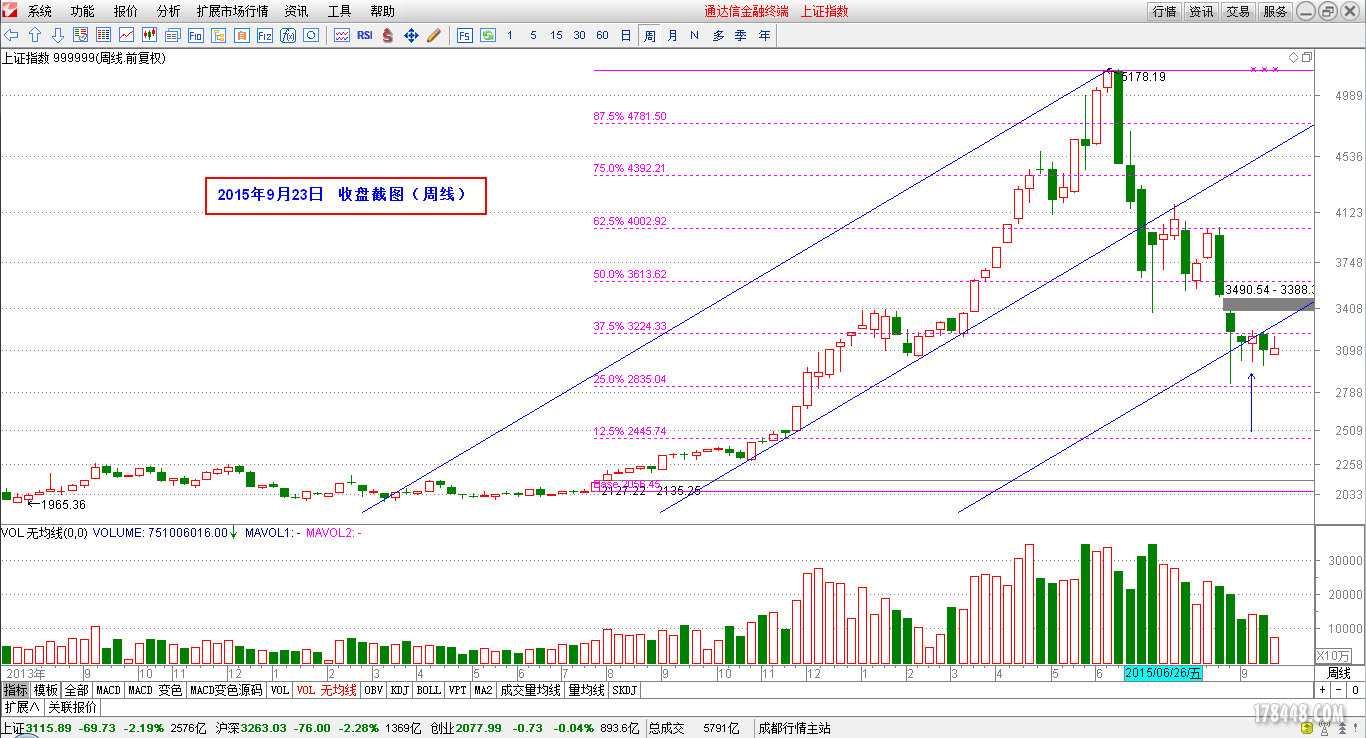Image resolution: width=1366 pixels, height=738 pixels.
Task: Open the 帮助 menu
Action: 382,11
